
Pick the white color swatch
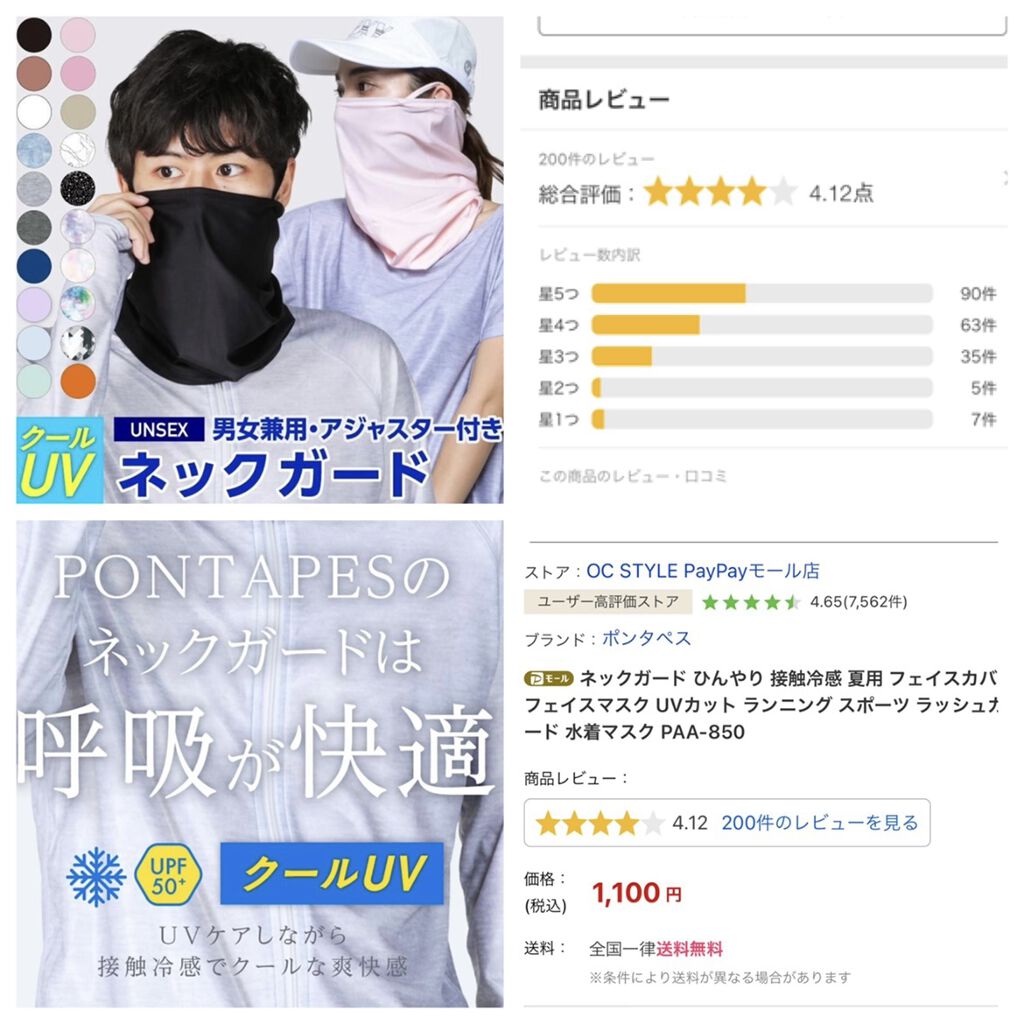34,112
